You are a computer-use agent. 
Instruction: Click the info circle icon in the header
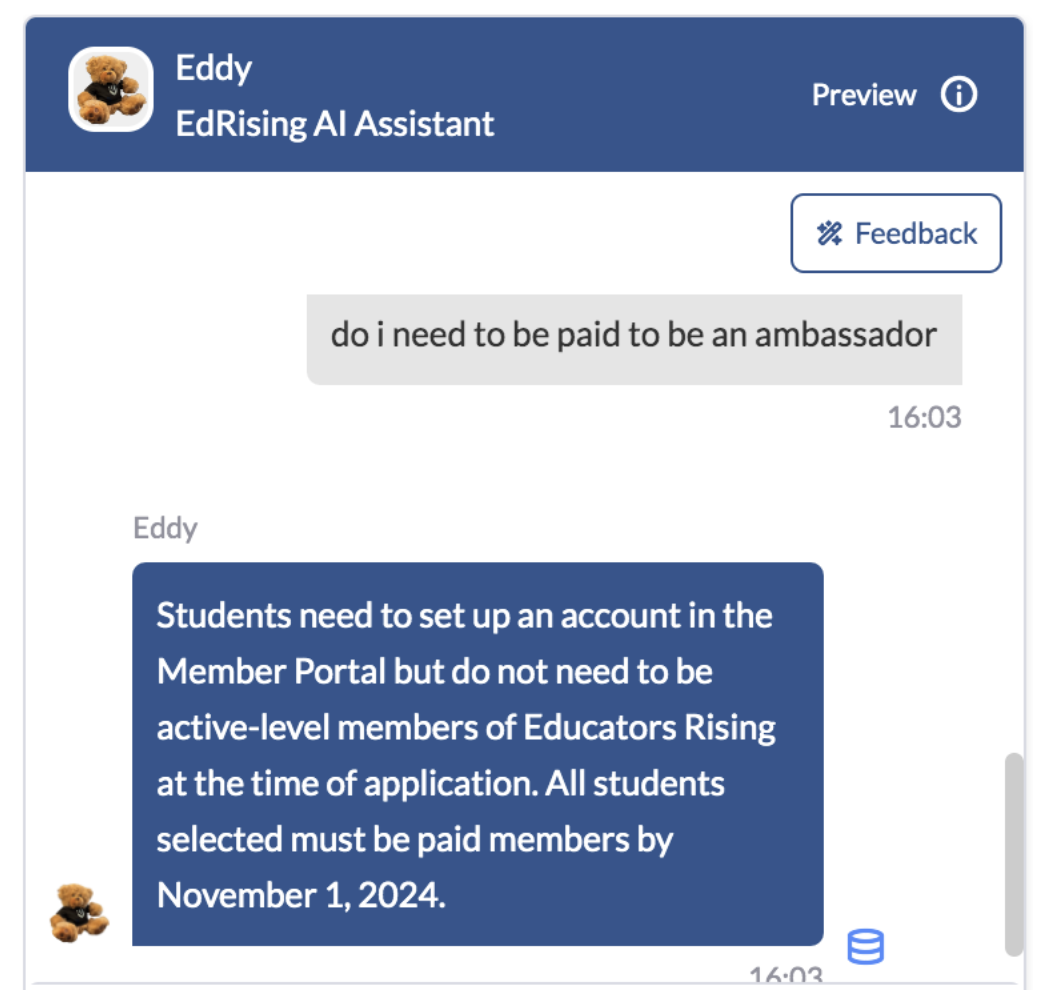958,94
